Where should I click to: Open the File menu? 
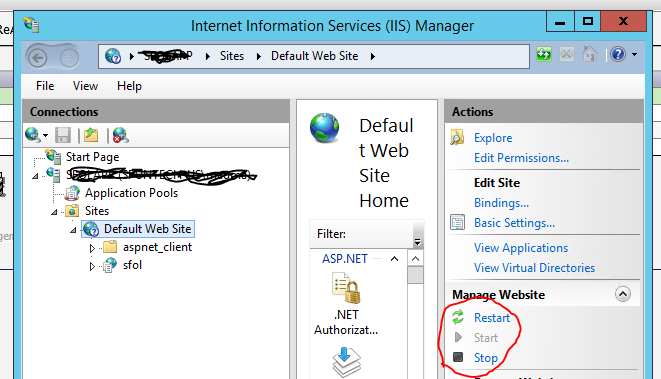[45, 86]
